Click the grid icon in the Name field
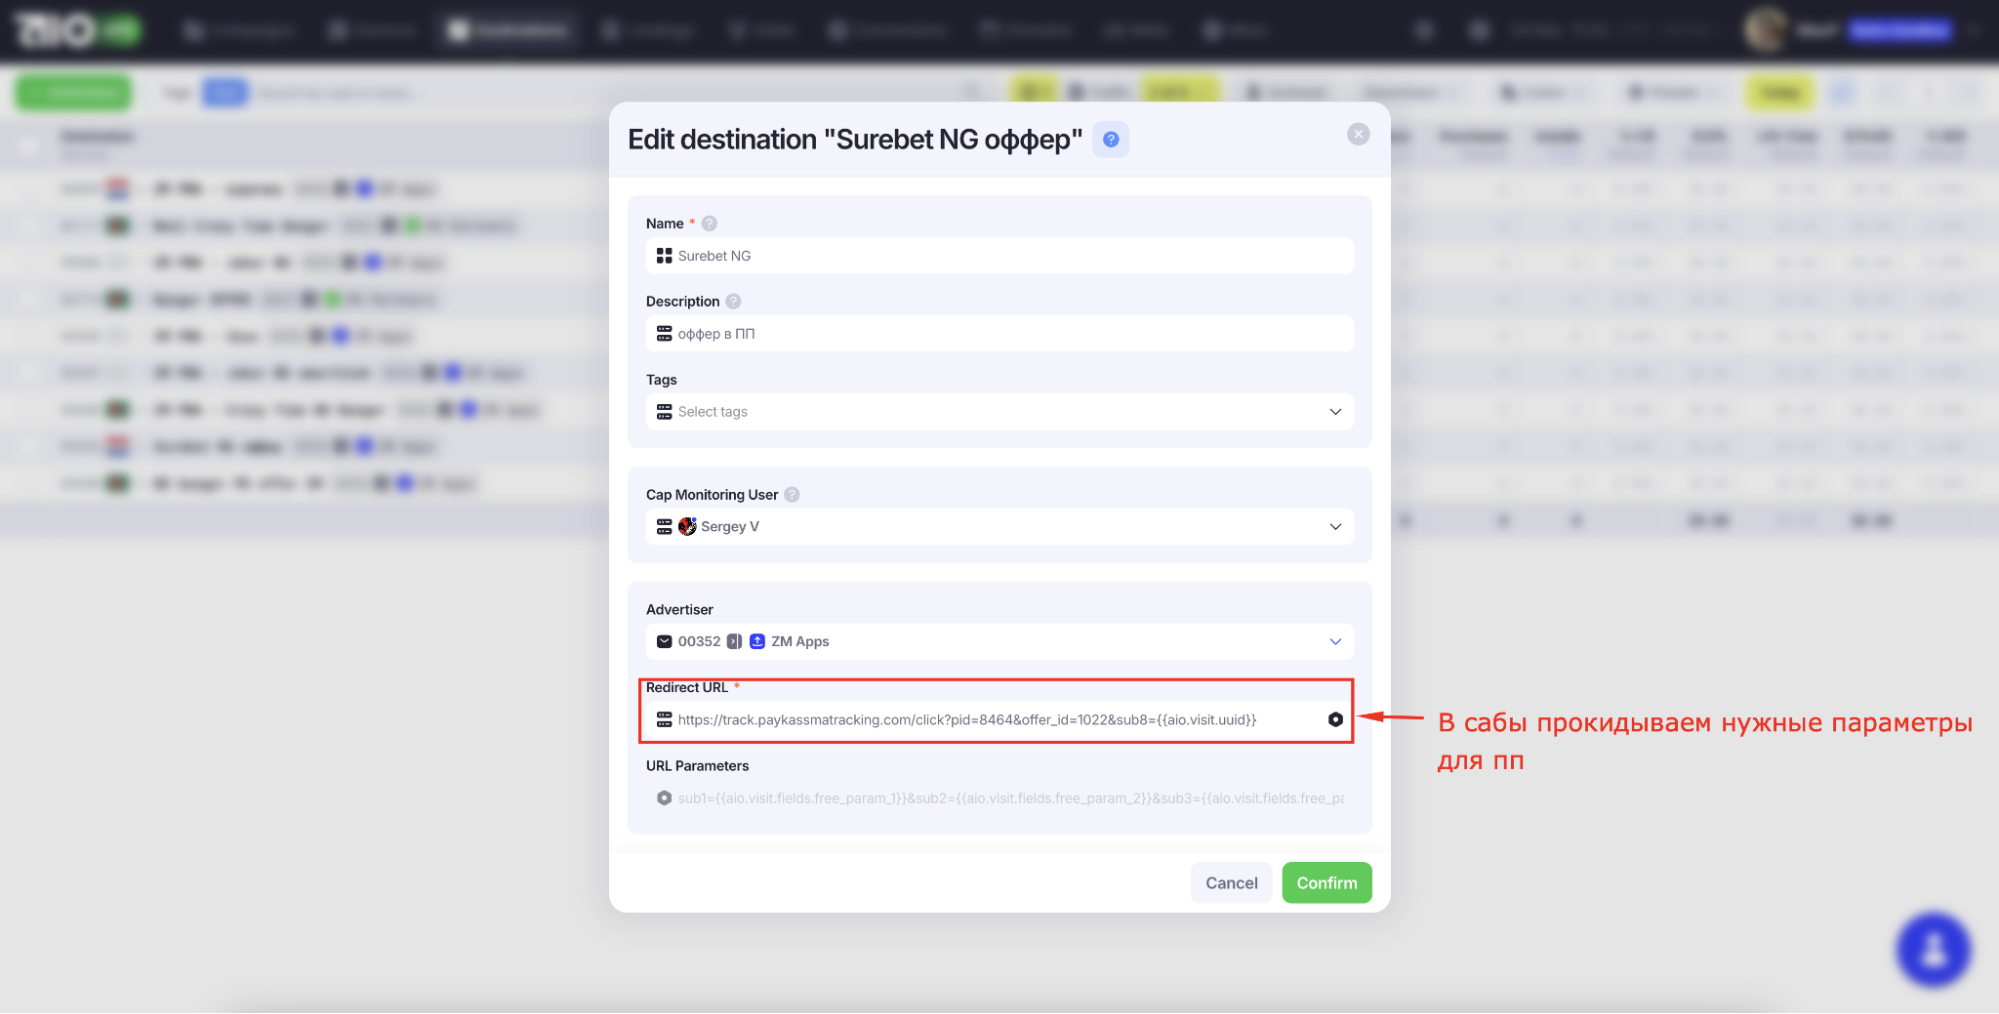The image size is (1999, 1014). [x=664, y=256]
